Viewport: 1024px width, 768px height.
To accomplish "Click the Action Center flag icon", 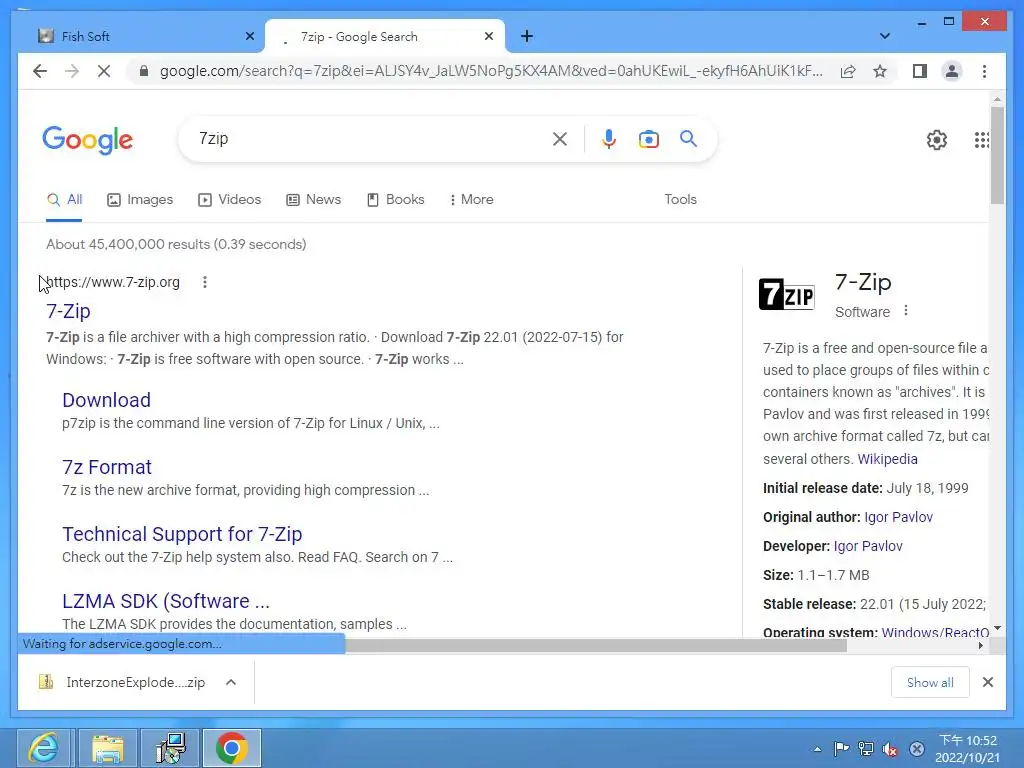I will tap(841, 749).
